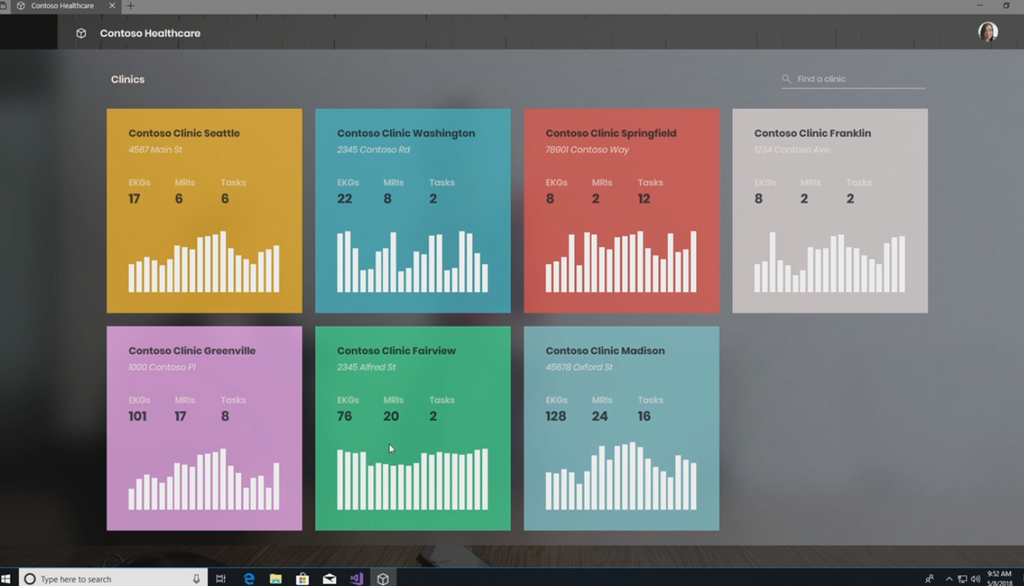1024x586 pixels.
Task: Open Task View from taskbar
Action: (x=221, y=579)
